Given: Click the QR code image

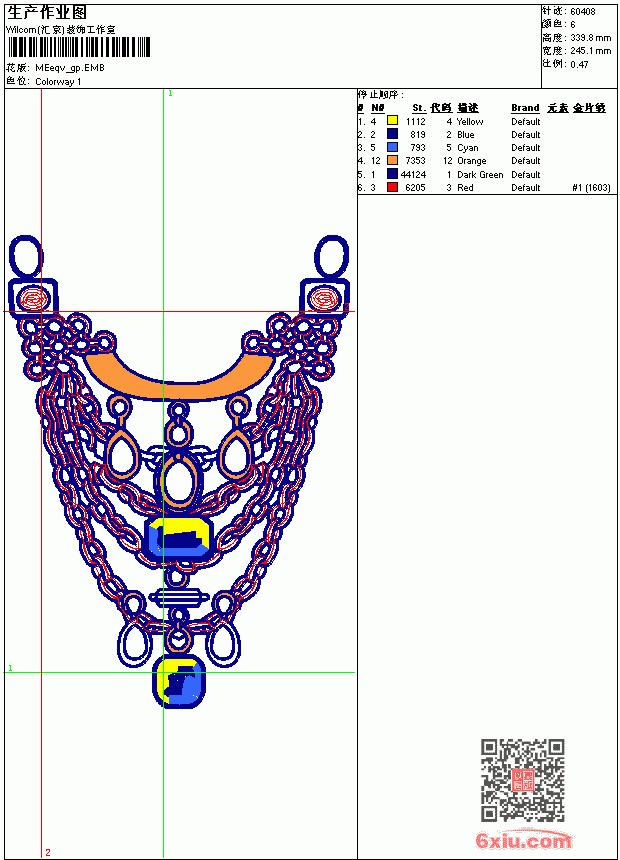Looking at the screenshot, I should click(522, 780).
